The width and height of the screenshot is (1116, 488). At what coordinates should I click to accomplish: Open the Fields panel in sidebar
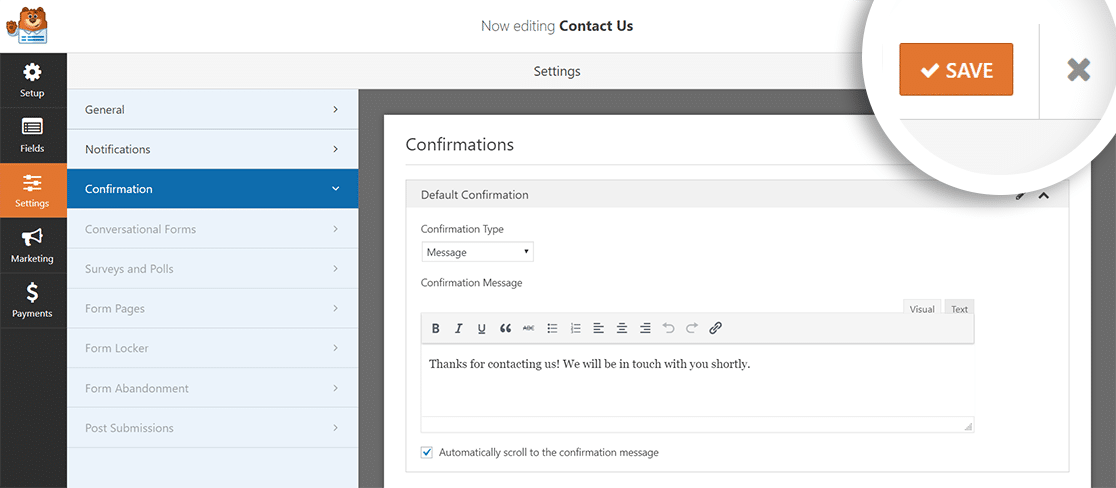tap(33, 135)
